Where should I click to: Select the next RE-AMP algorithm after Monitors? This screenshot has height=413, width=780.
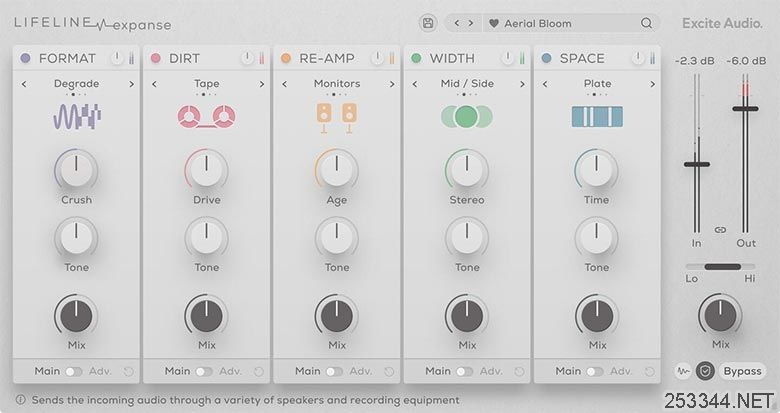[392, 84]
